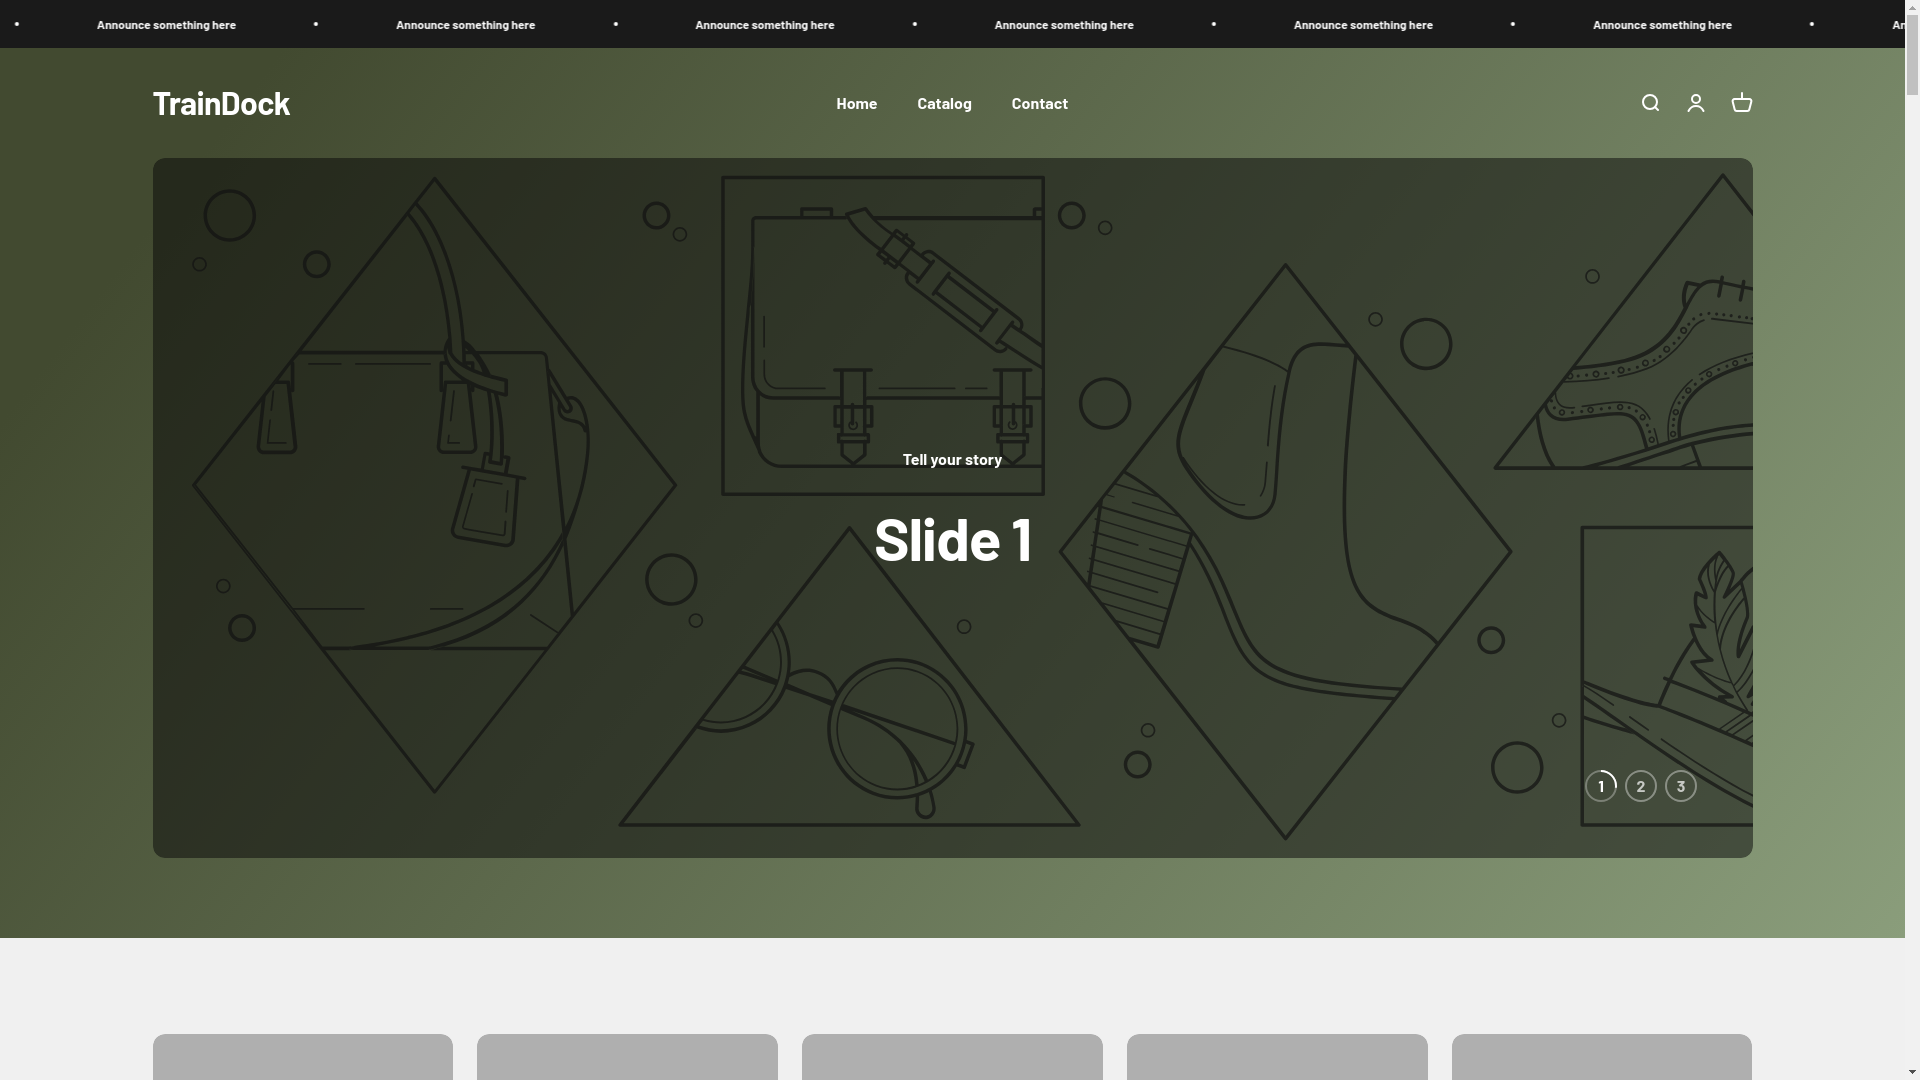
Task: Open the search icon in header
Action: coord(1650,103)
